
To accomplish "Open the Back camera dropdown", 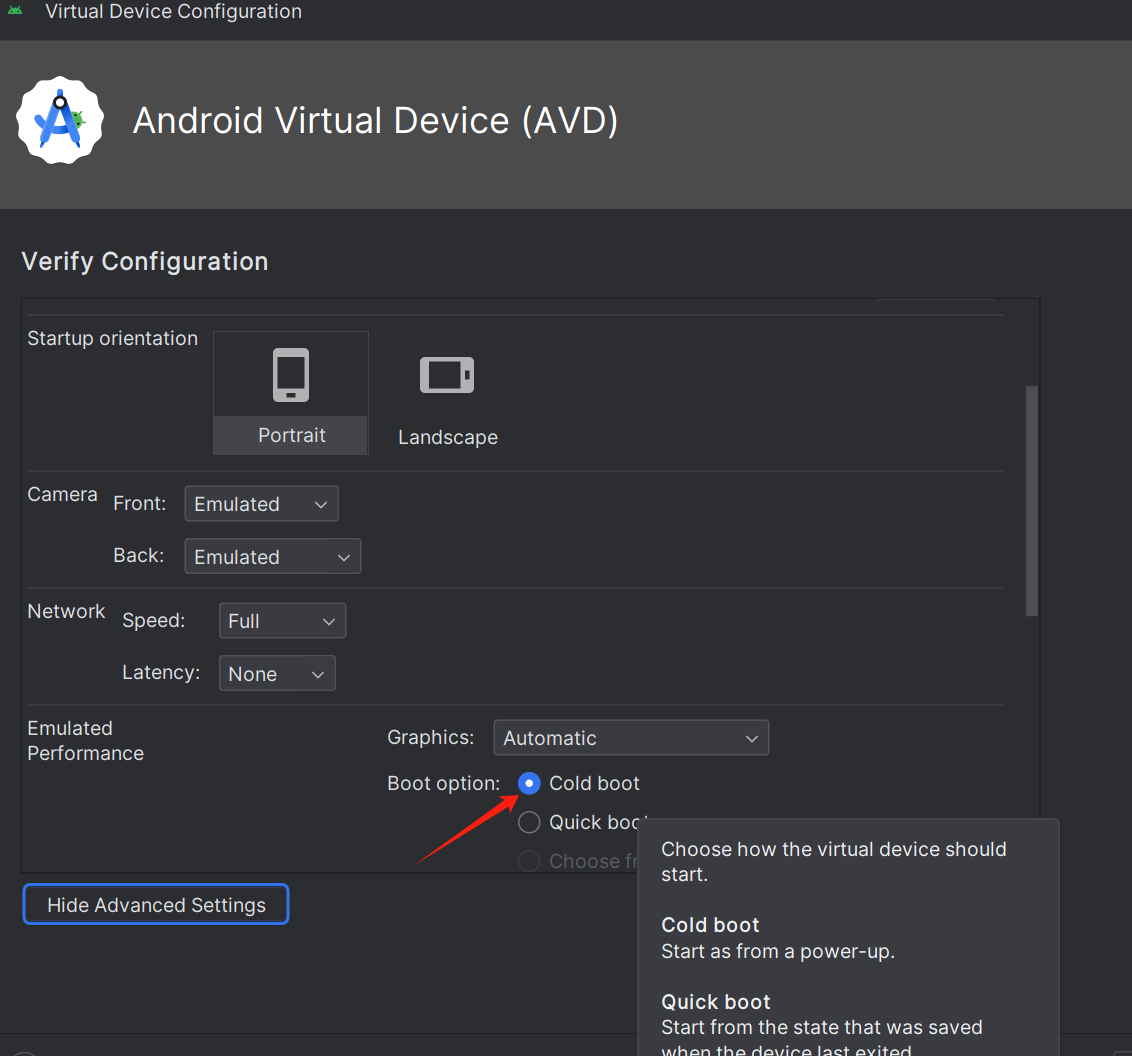I will tap(272, 557).
